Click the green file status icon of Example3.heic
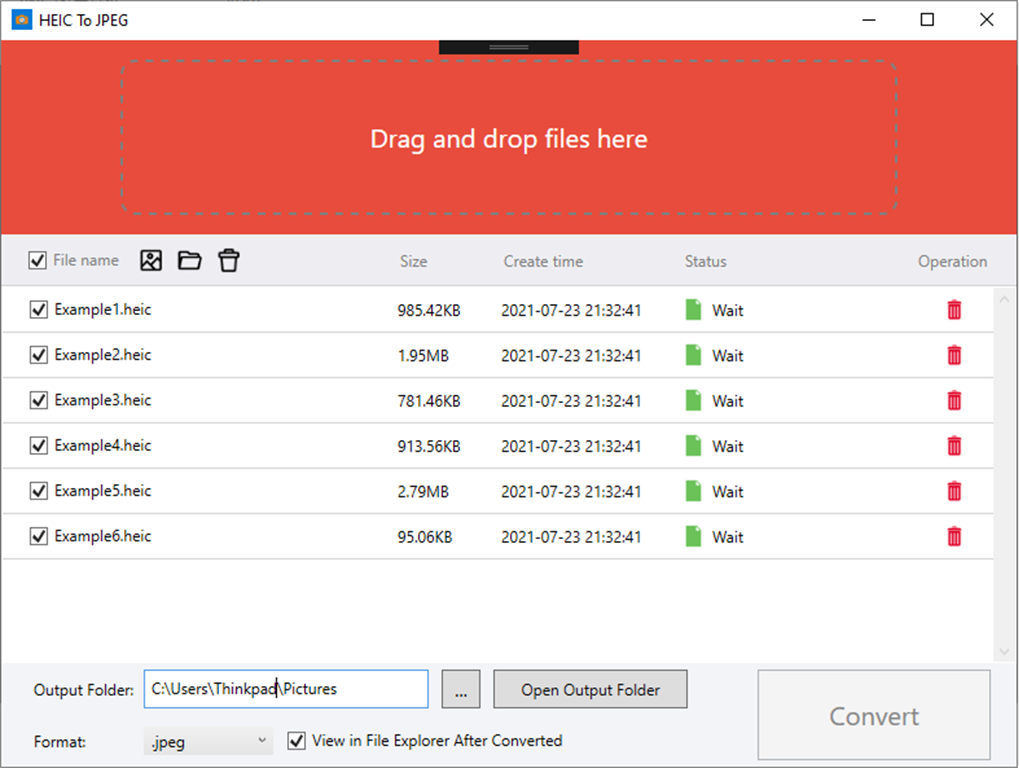 click(x=693, y=401)
